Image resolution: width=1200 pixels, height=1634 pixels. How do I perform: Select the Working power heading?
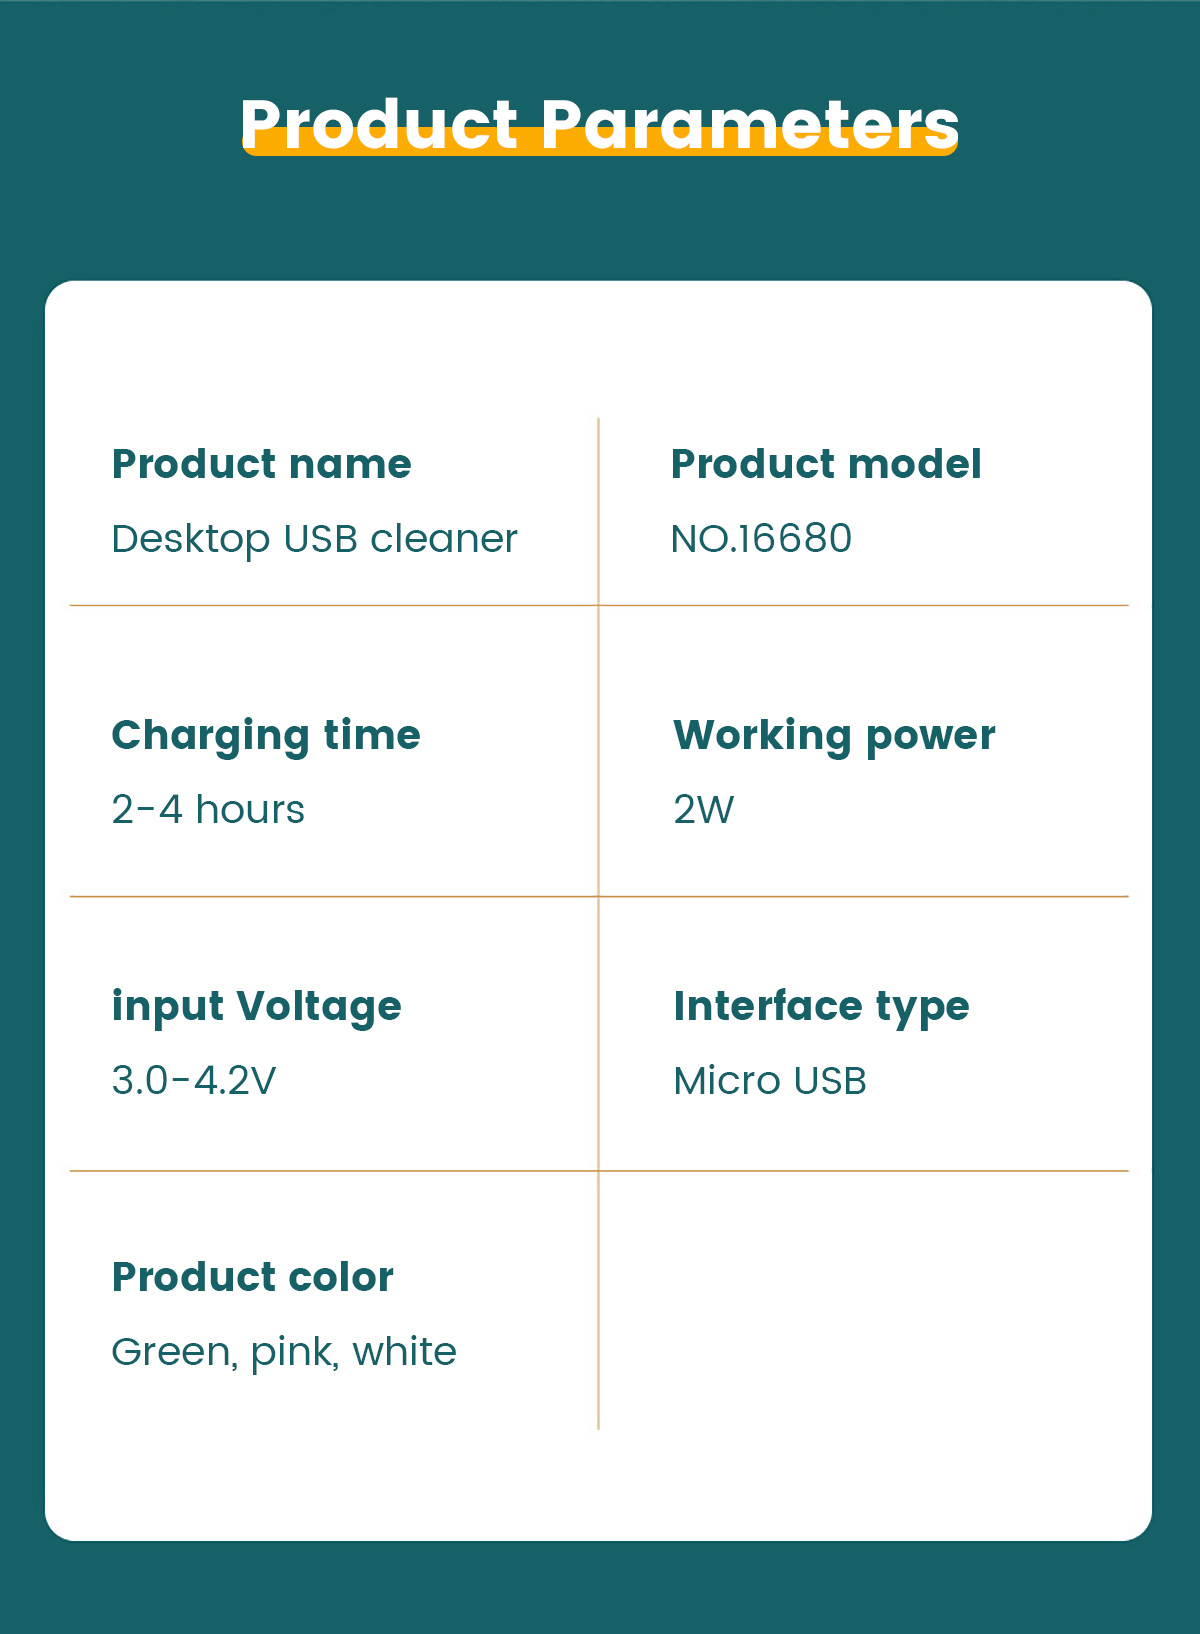tap(834, 737)
